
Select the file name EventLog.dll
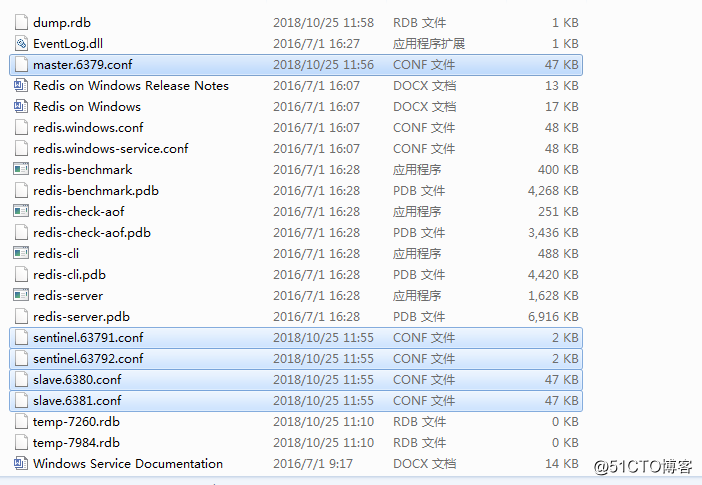point(68,43)
